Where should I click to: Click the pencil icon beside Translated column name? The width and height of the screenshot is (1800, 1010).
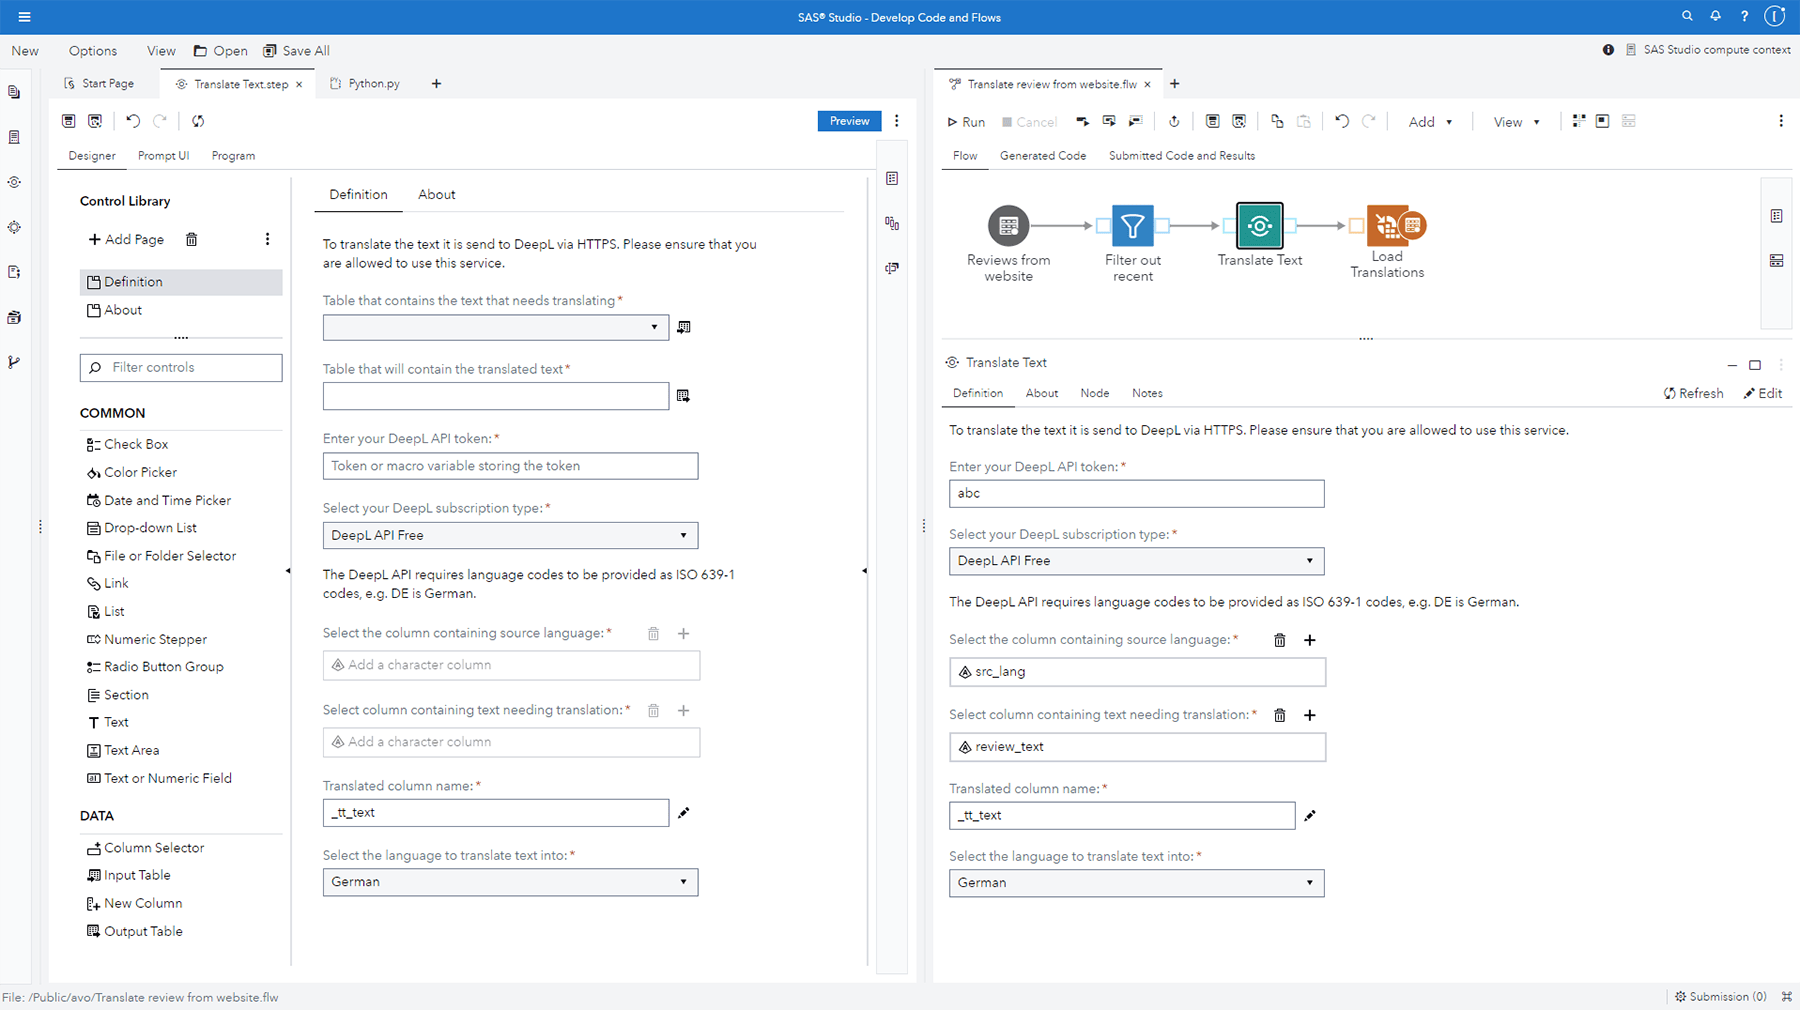(1309, 816)
